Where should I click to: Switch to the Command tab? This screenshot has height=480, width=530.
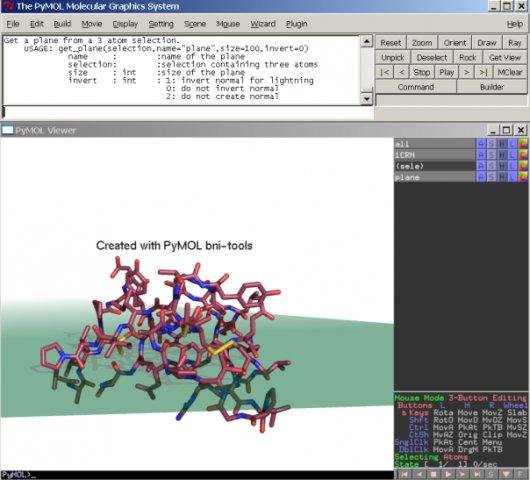[x=416, y=87]
